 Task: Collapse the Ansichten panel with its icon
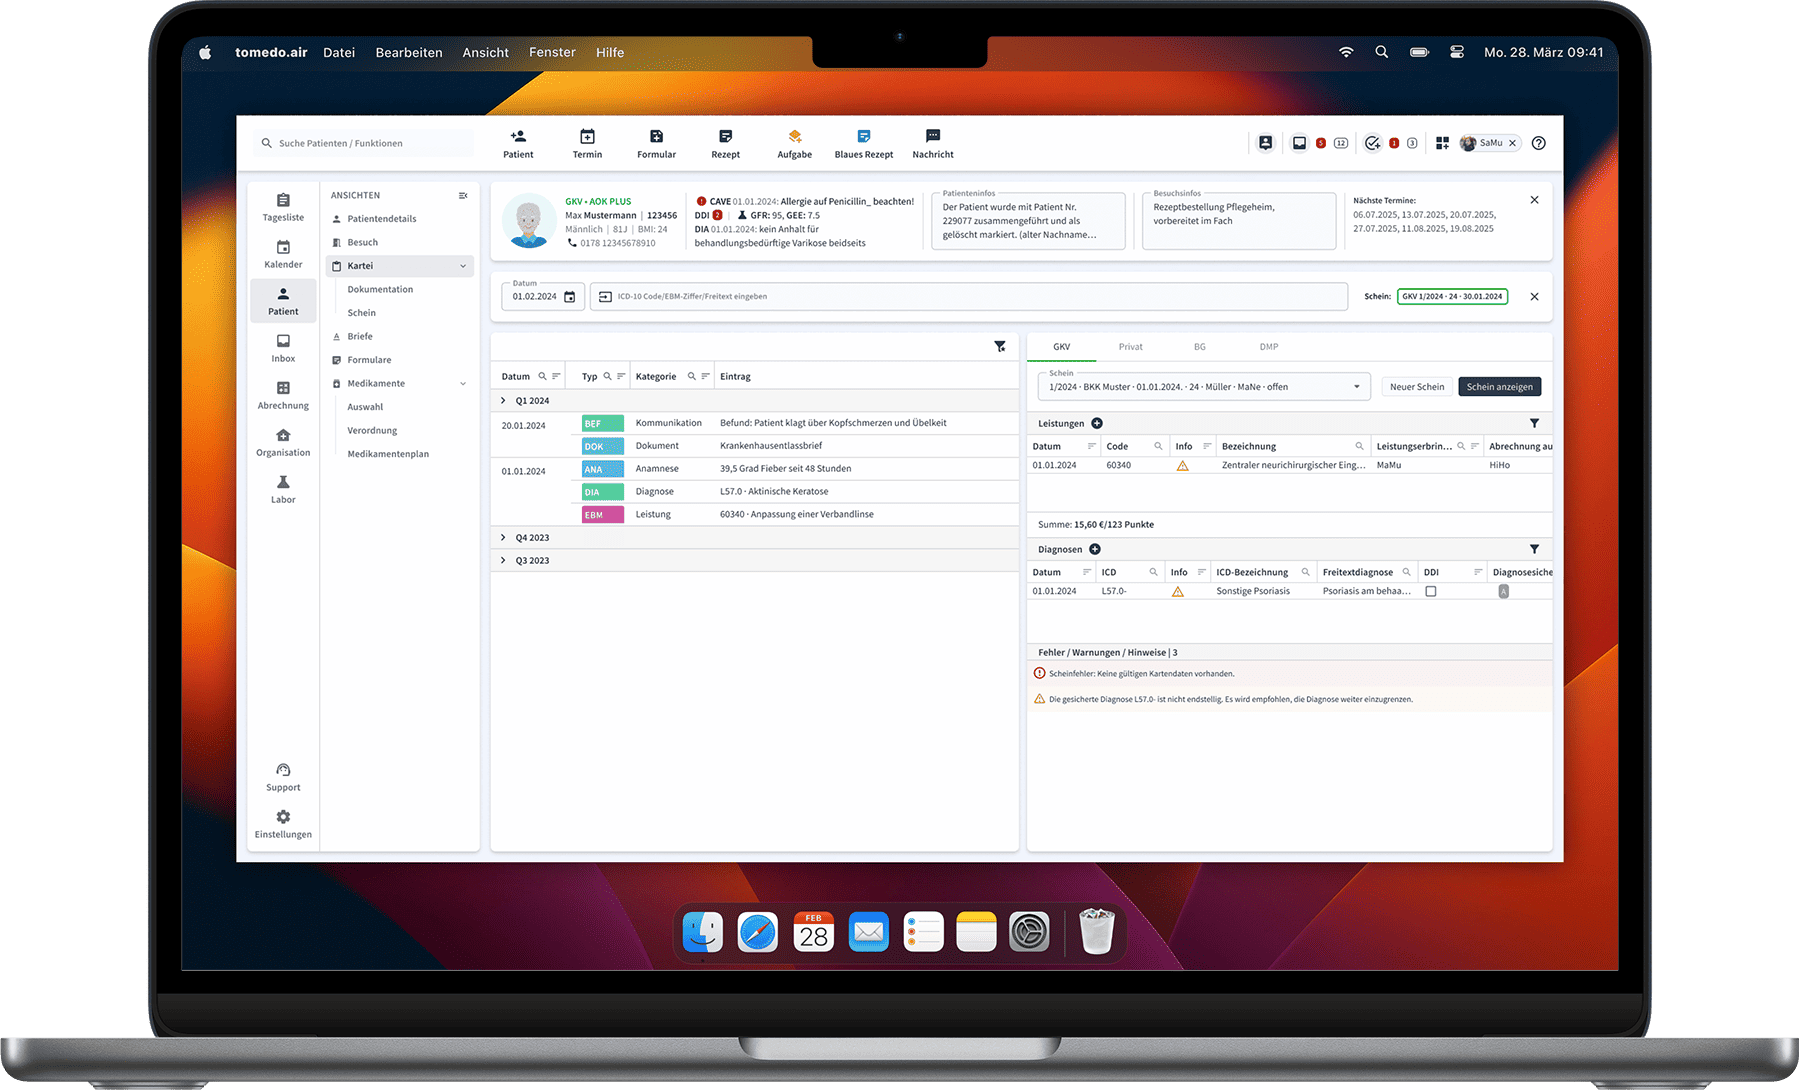463,195
